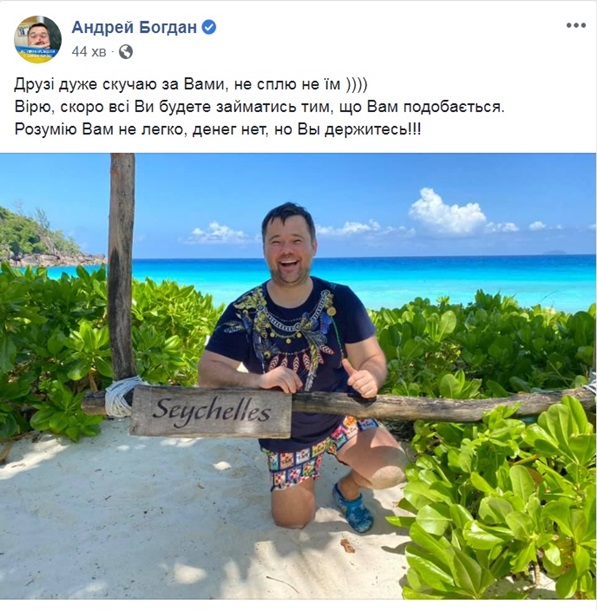Open the three-dots post options menu
Image resolution: width=597 pixels, height=610 pixels.
tap(576, 26)
